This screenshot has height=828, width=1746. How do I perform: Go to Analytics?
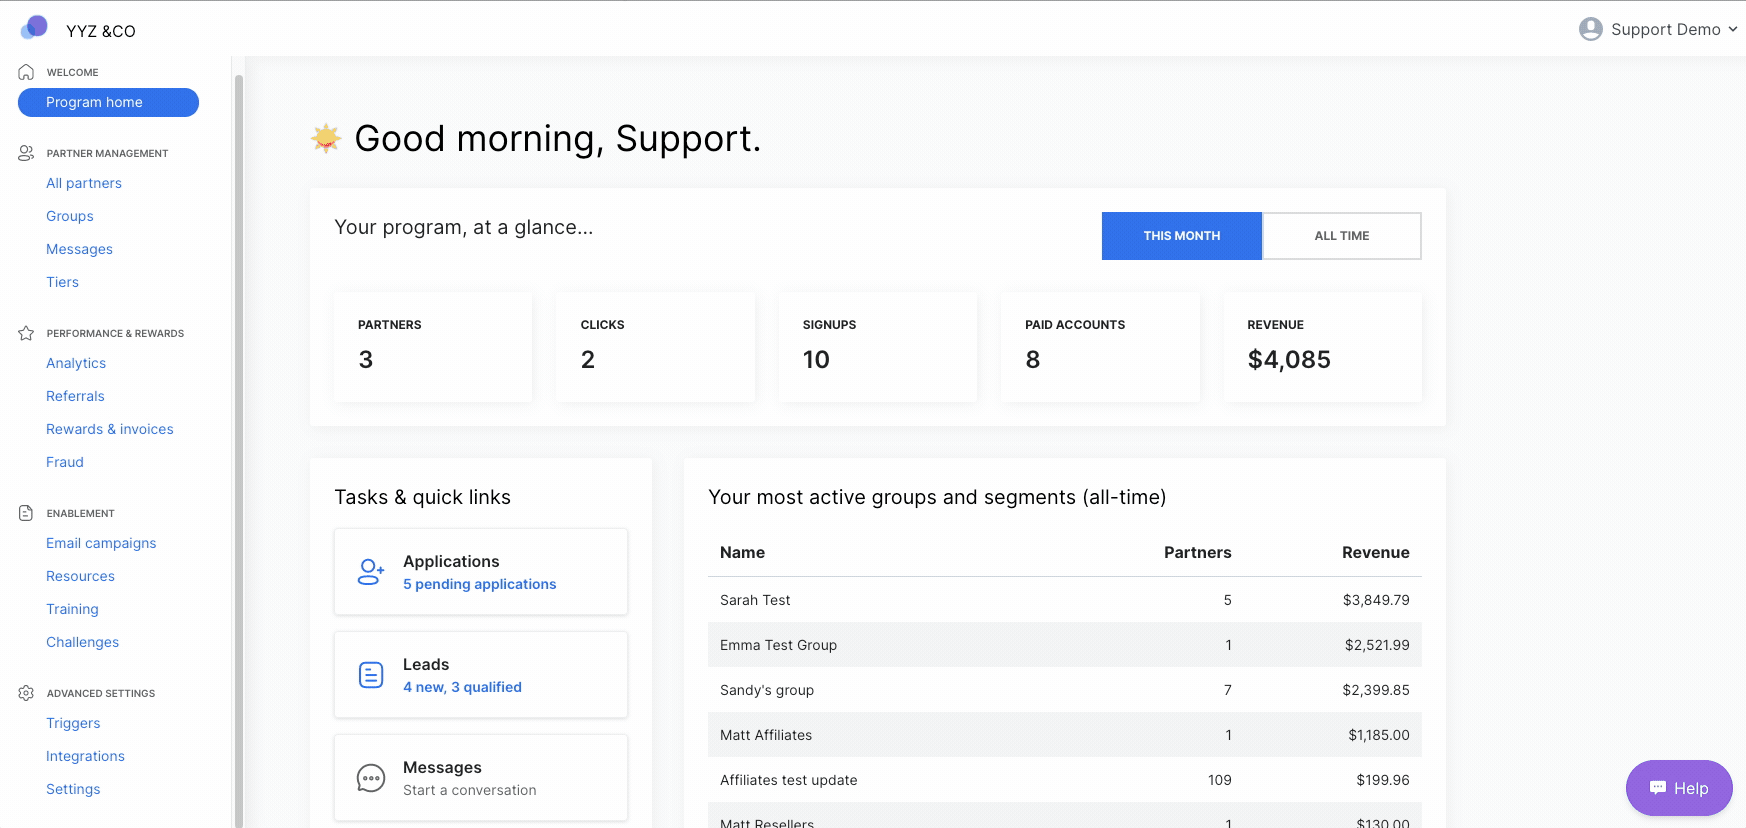point(76,363)
